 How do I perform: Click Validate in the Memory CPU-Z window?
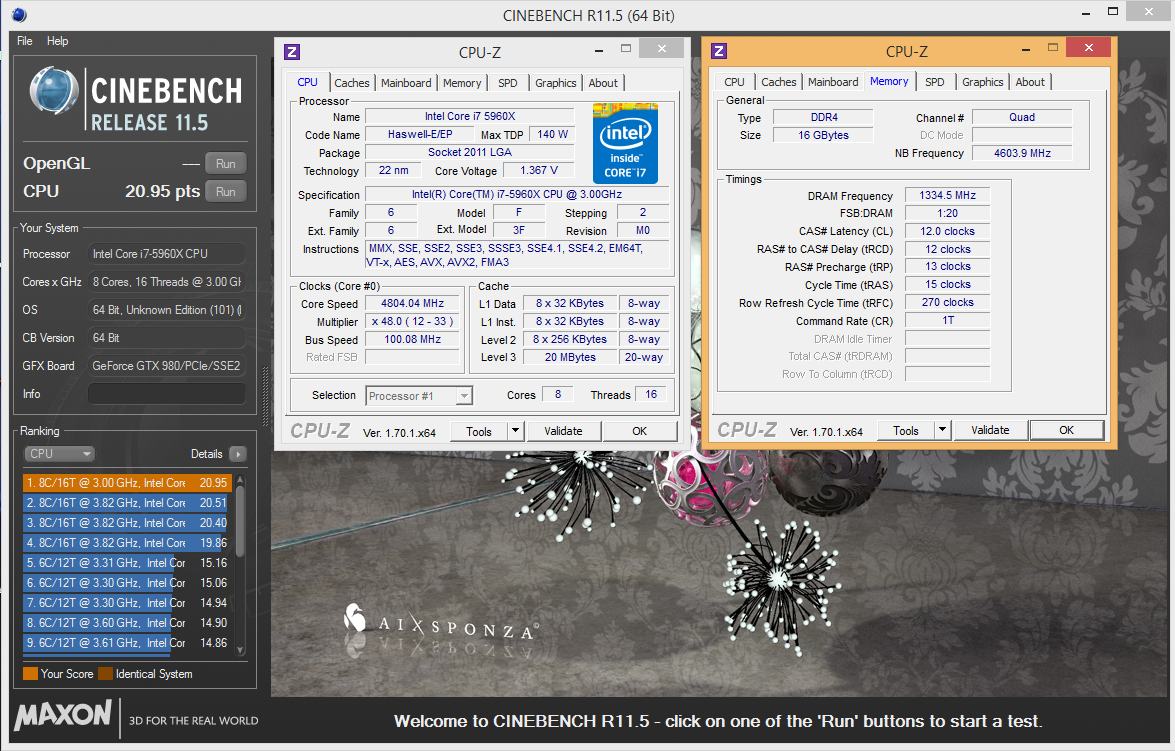tap(989, 430)
